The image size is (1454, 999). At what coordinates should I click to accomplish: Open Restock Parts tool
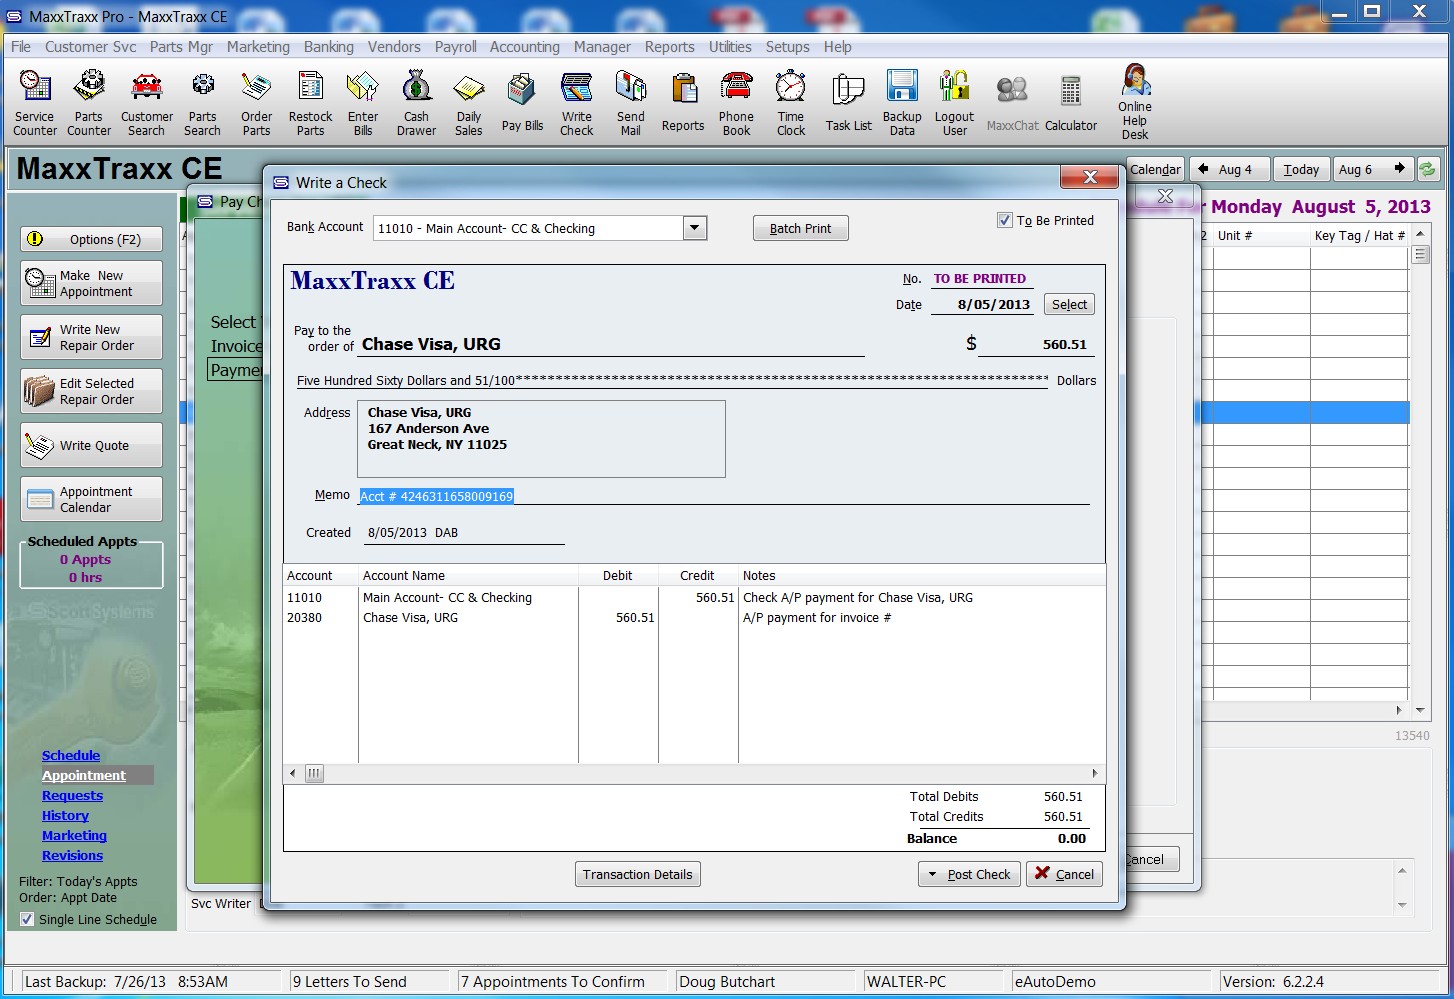click(x=310, y=103)
